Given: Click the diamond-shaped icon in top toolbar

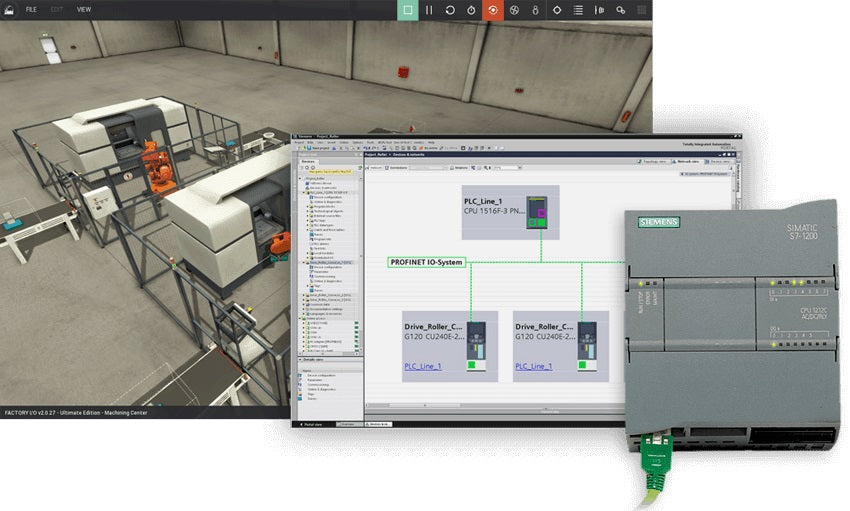Looking at the screenshot, I should click(x=557, y=10).
